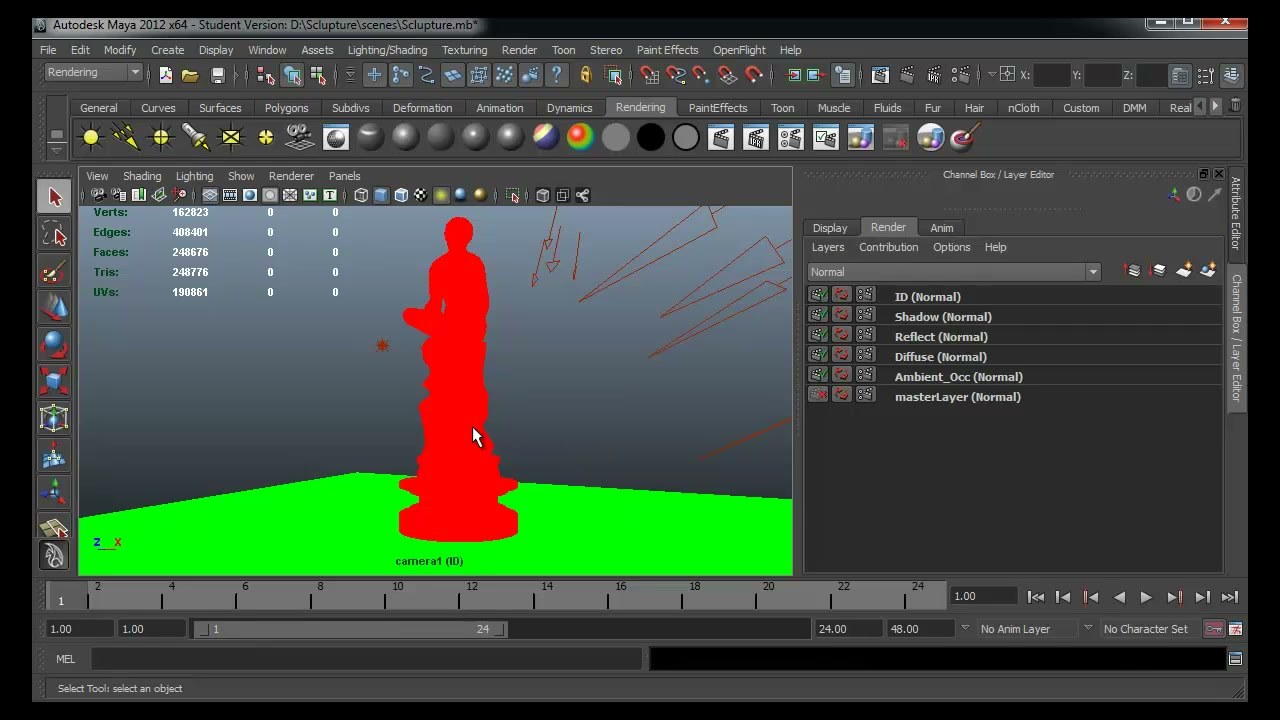Toggle Auto Key at range slider end
Image resolution: width=1280 pixels, height=720 pixels.
[x=1213, y=629]
